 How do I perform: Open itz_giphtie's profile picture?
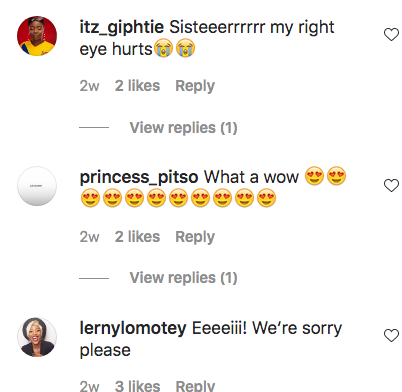click(x=37, y=36)
